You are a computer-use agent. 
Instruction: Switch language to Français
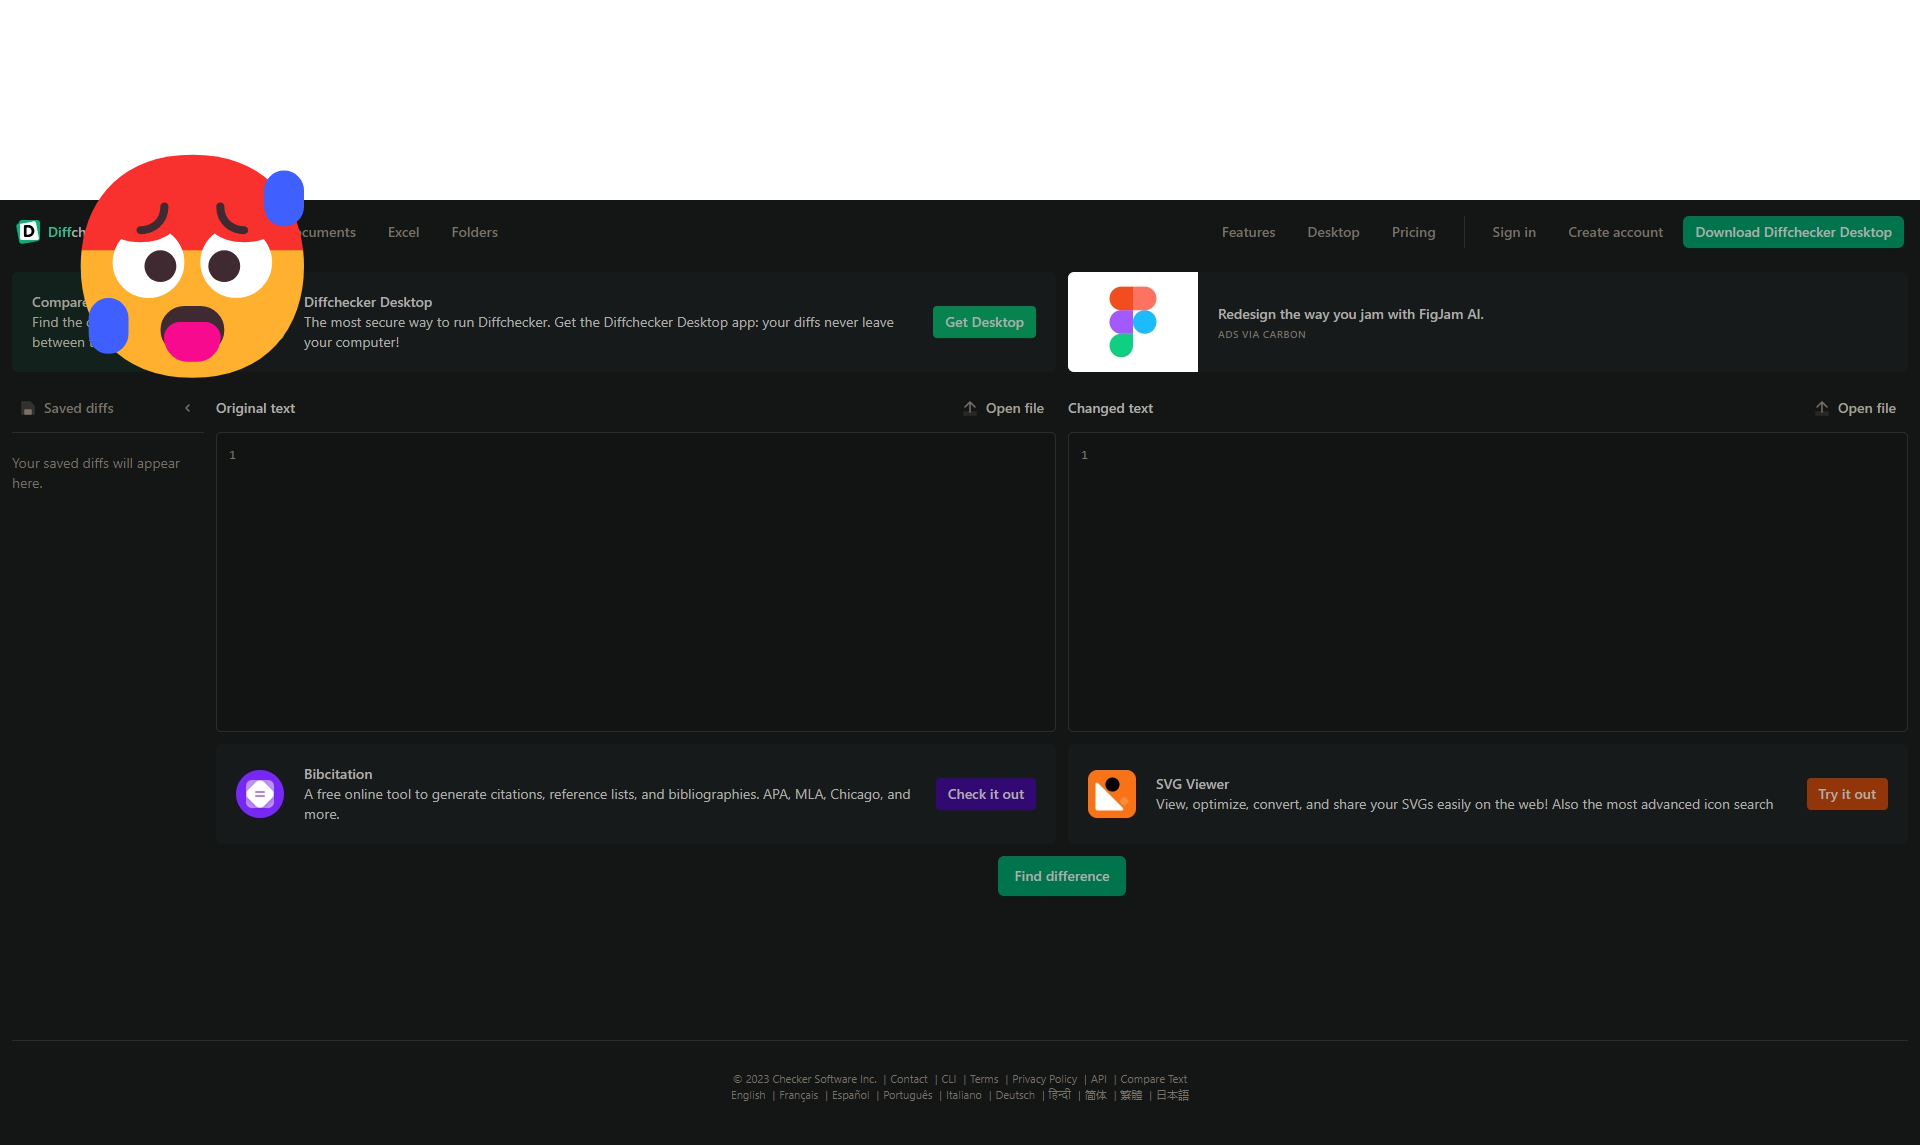point(799,1095)
